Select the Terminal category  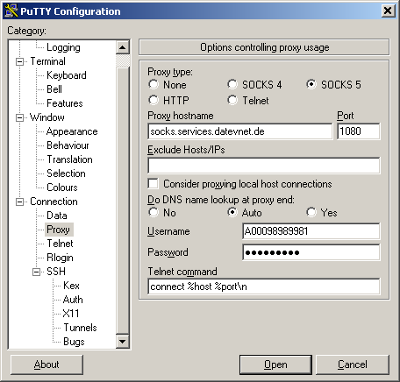[x=48, y=61]
